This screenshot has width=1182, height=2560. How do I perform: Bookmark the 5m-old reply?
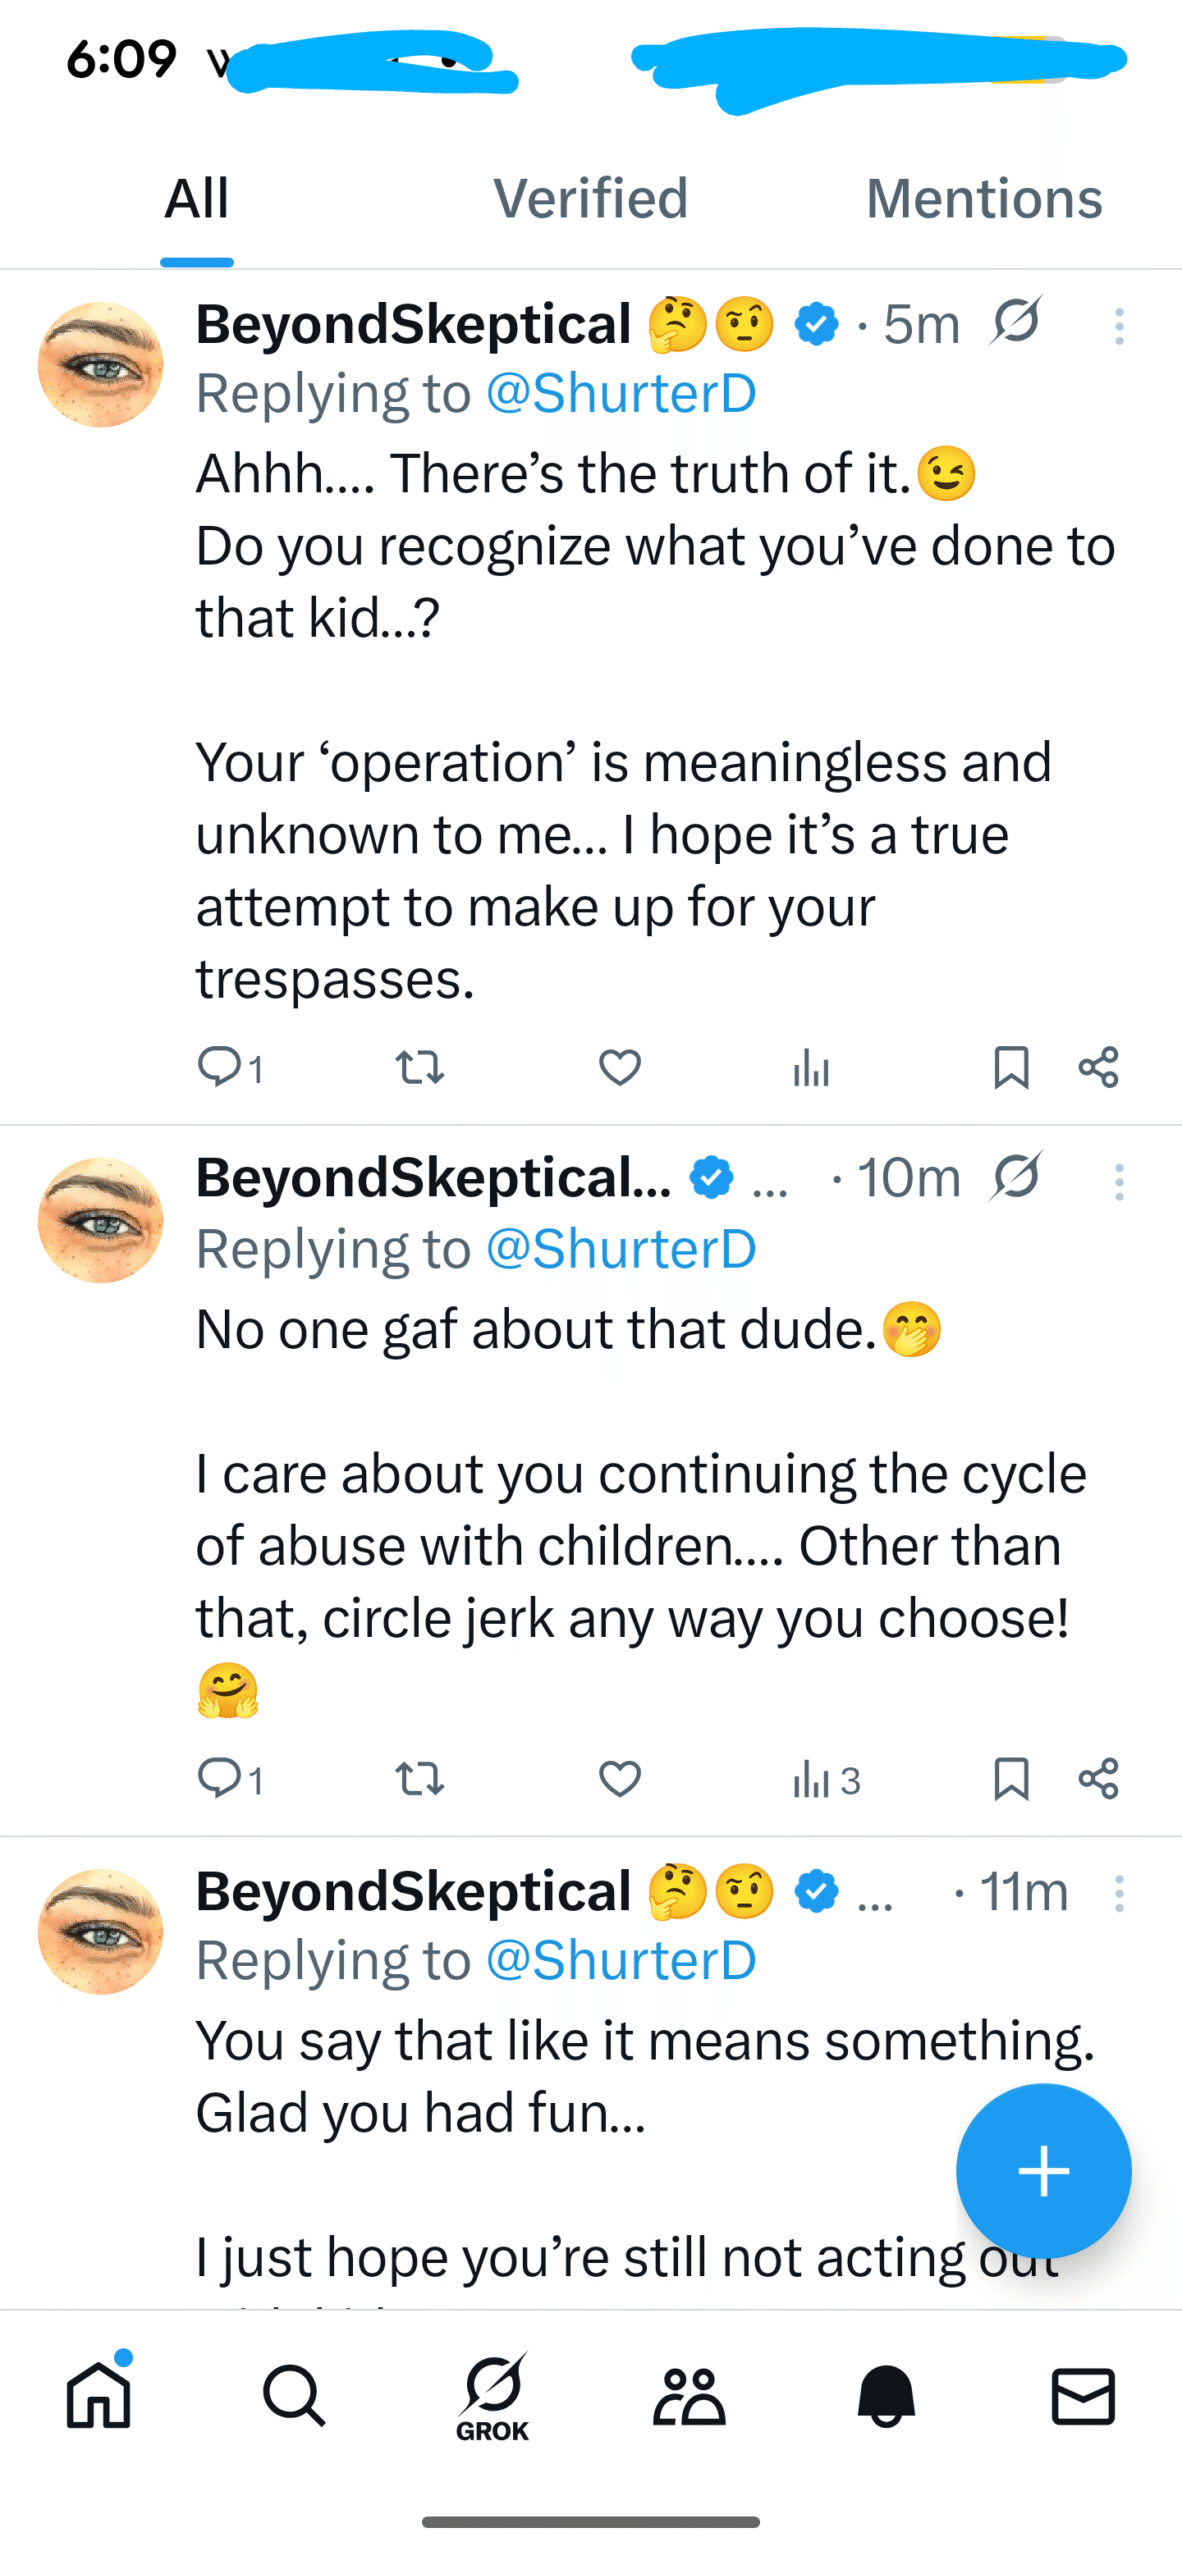click(x=1011, y=1068)
